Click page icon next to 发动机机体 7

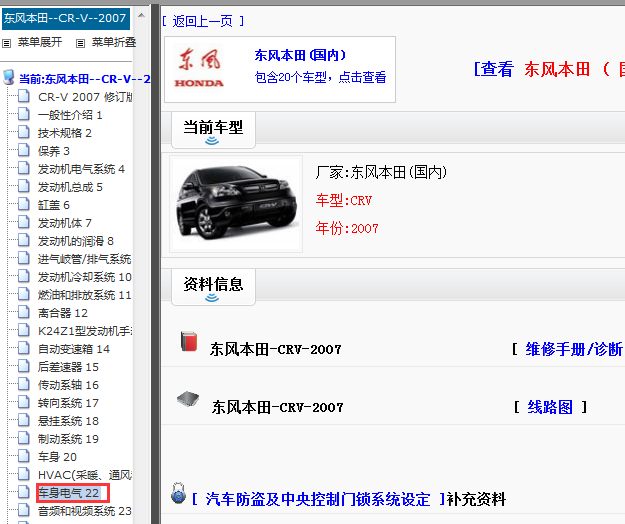coord(24,222)
